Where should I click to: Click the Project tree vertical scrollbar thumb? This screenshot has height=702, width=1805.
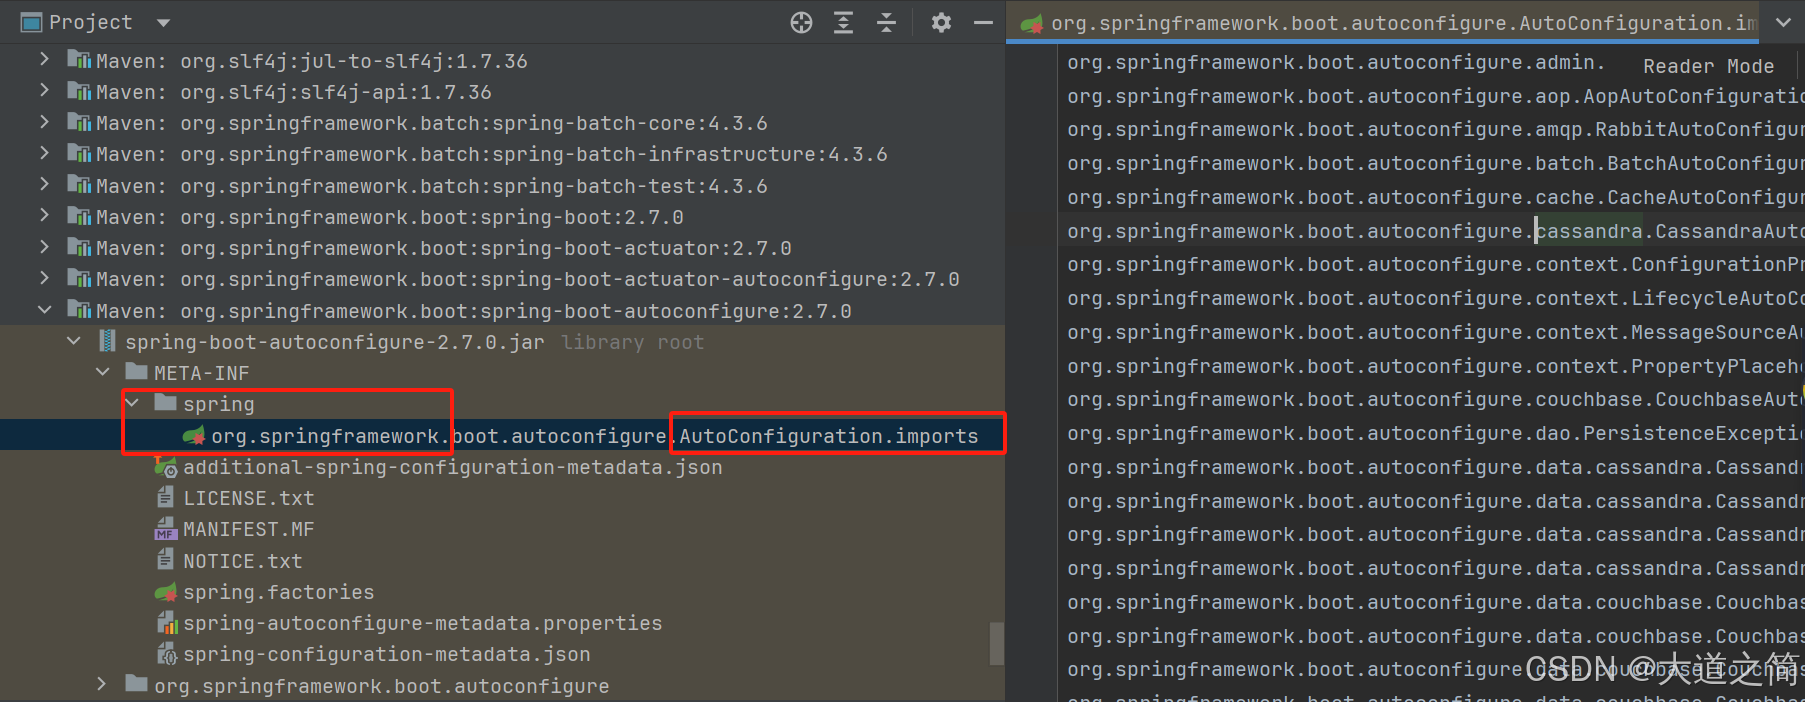[996, 644]
